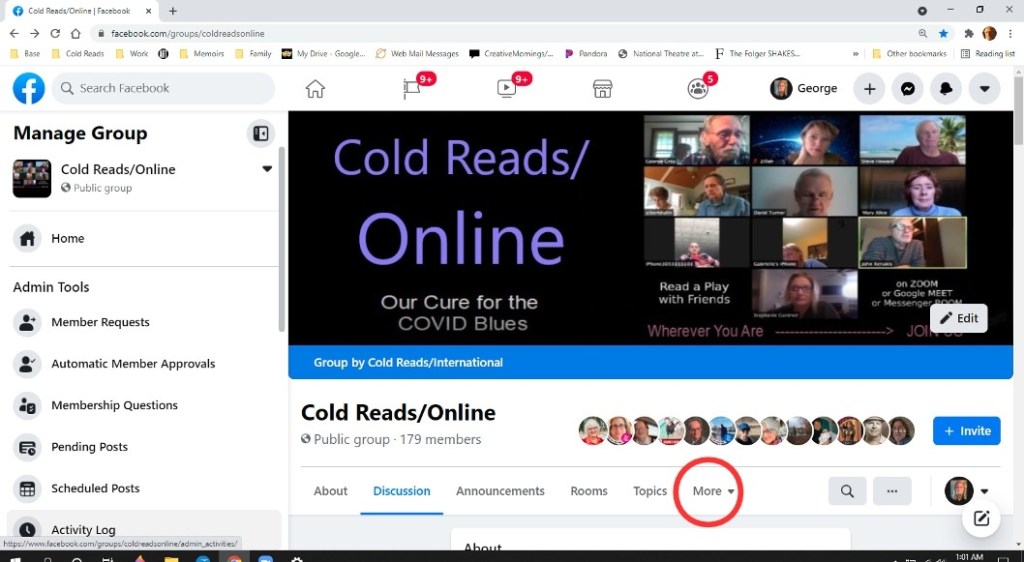Open the Watch video icon in top bar

click(x=507, y=89)
